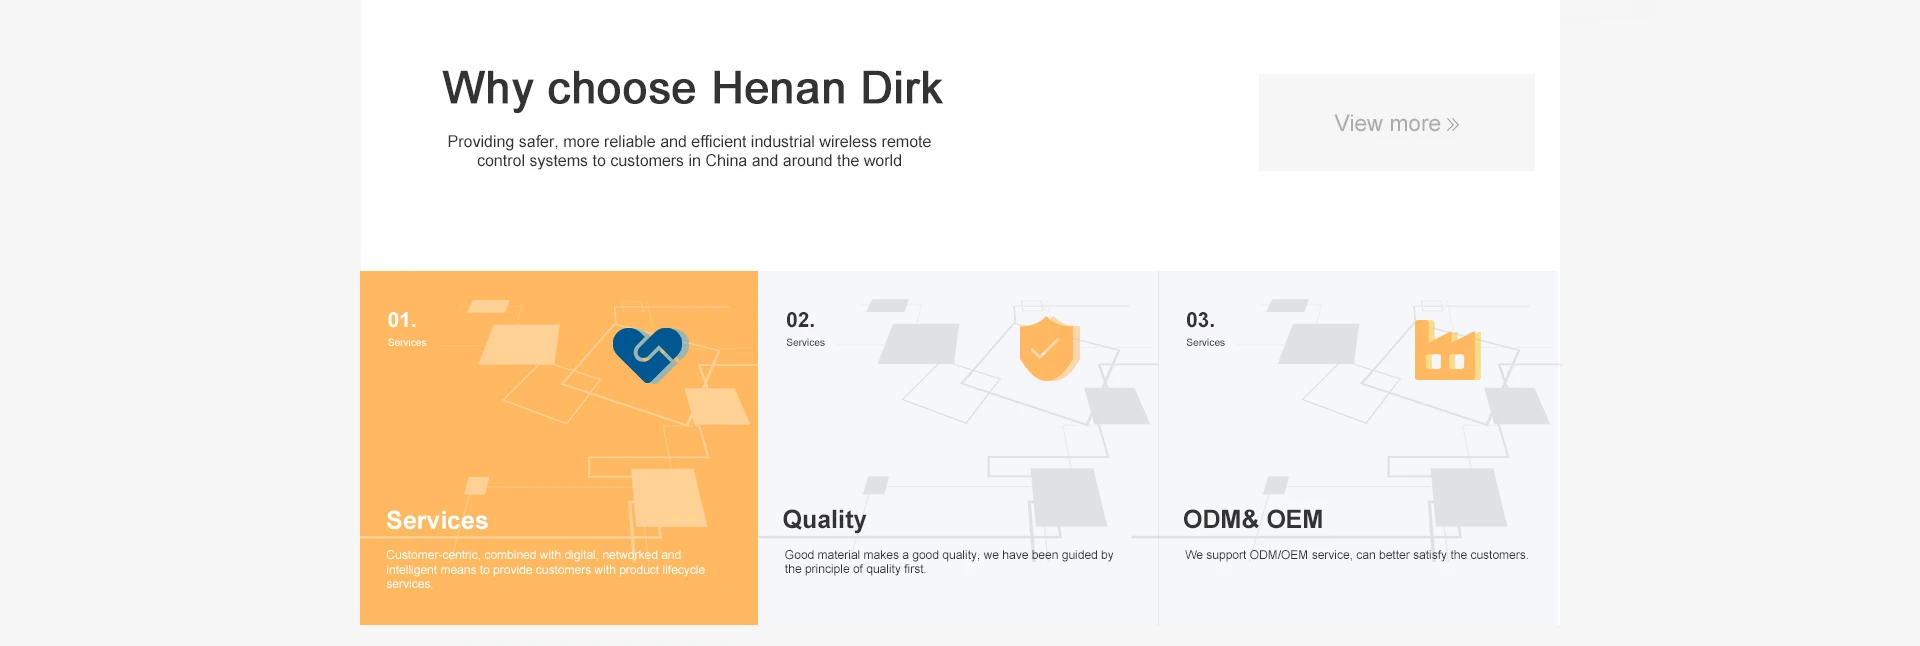Click the double chevron beside View more

click(1453, 124)
